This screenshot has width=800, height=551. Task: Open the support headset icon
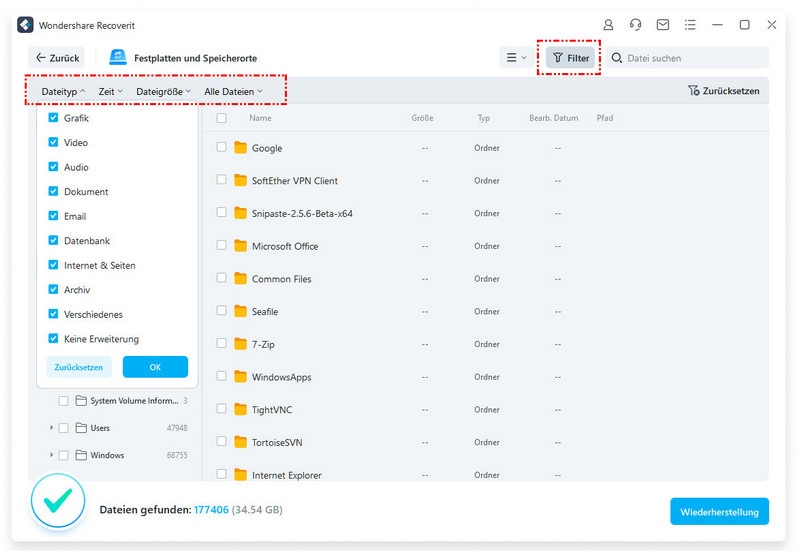(x=635, y=24)
